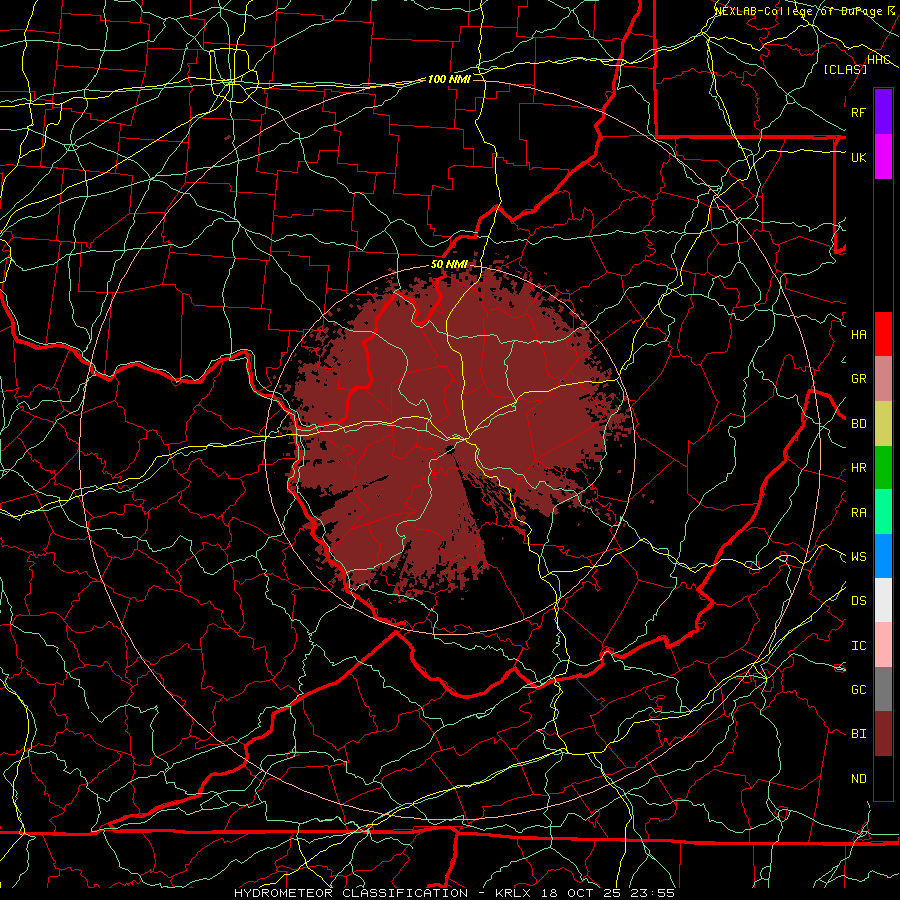Click the purple RF legend color swatch

click(883, 112)
